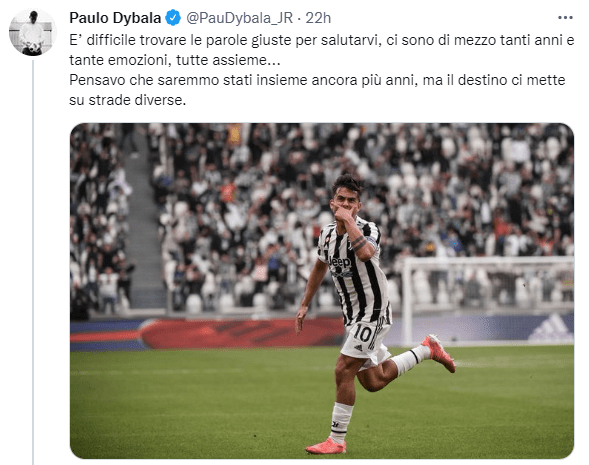
Task: Open the tweet's three-dot more options menu
Action: click(x=565, y=18)
